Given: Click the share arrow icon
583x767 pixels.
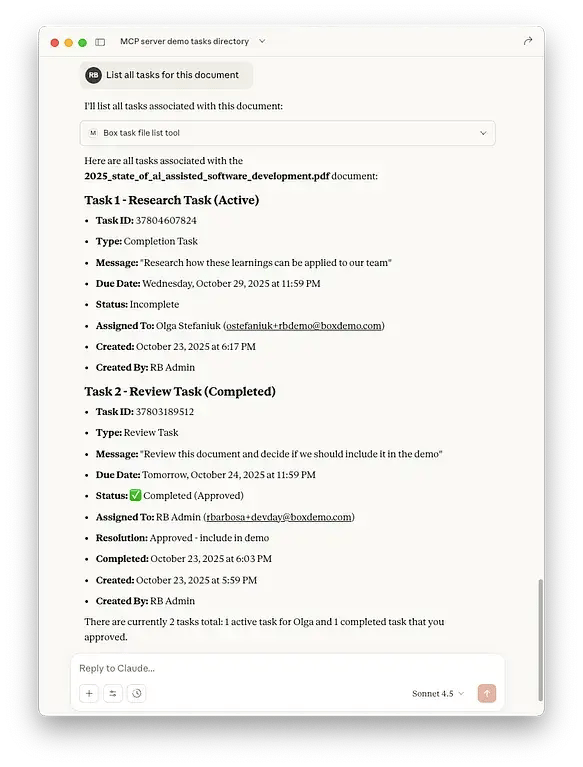Looking at the screenshot, I should (527, 41).
